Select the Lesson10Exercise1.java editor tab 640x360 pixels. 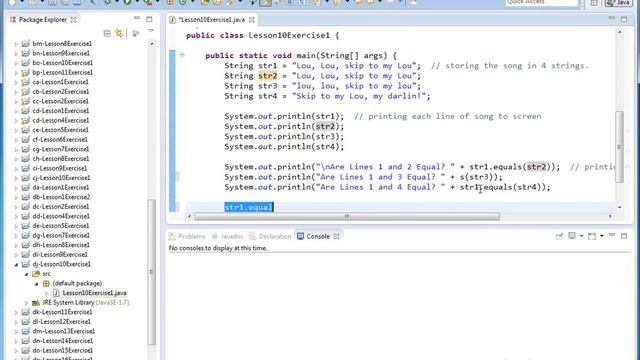coord(212,20)
